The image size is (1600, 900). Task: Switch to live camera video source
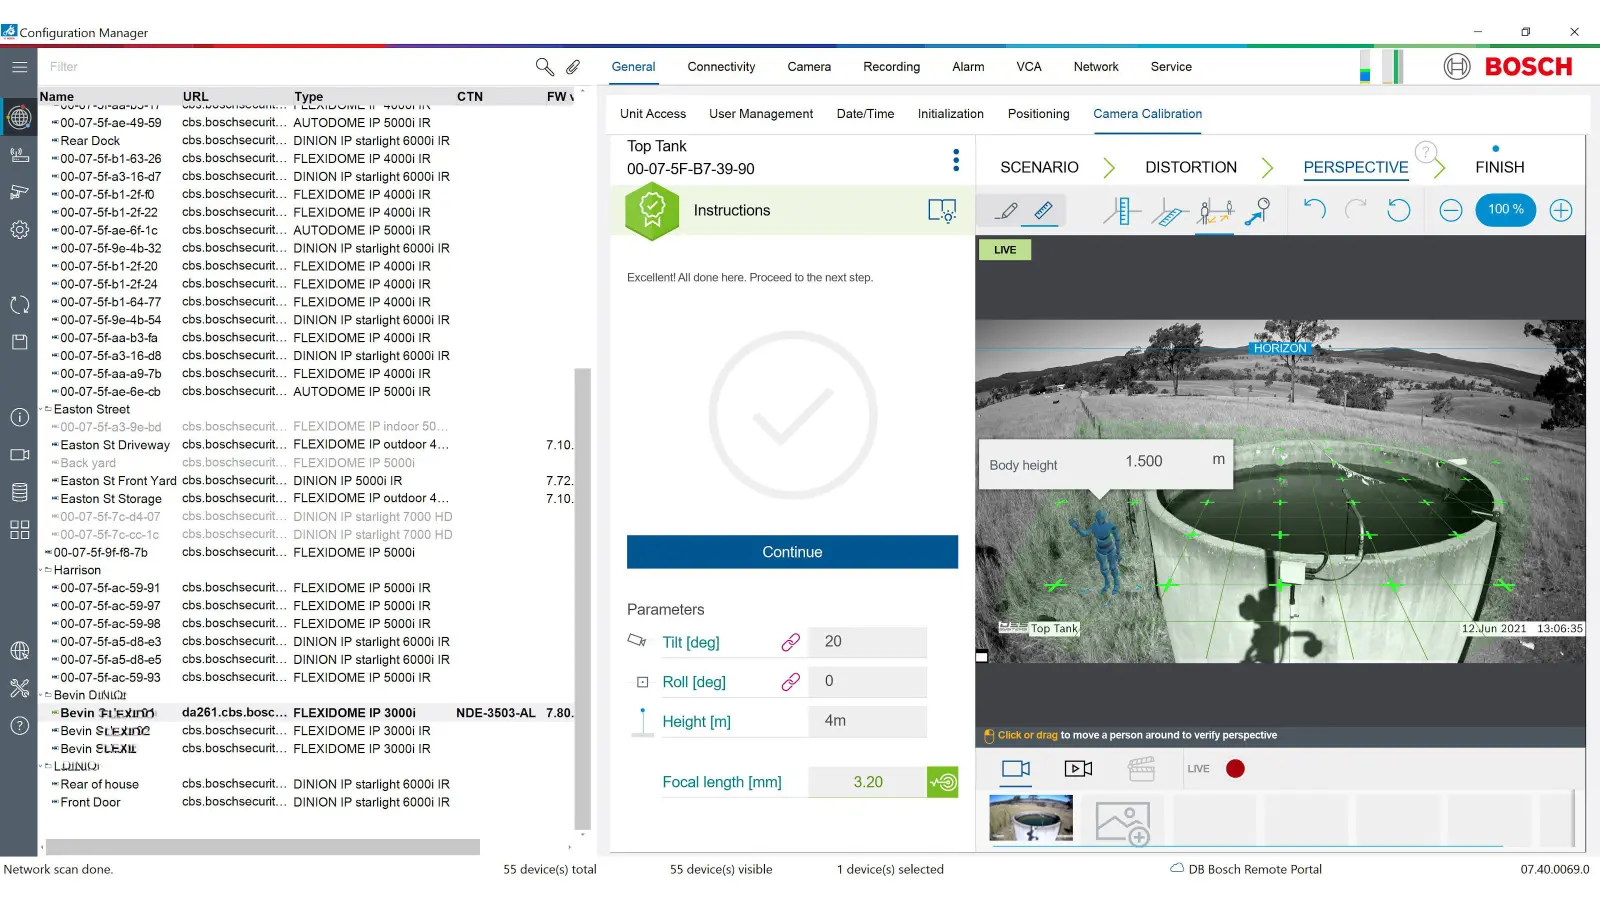(1016, 769)
